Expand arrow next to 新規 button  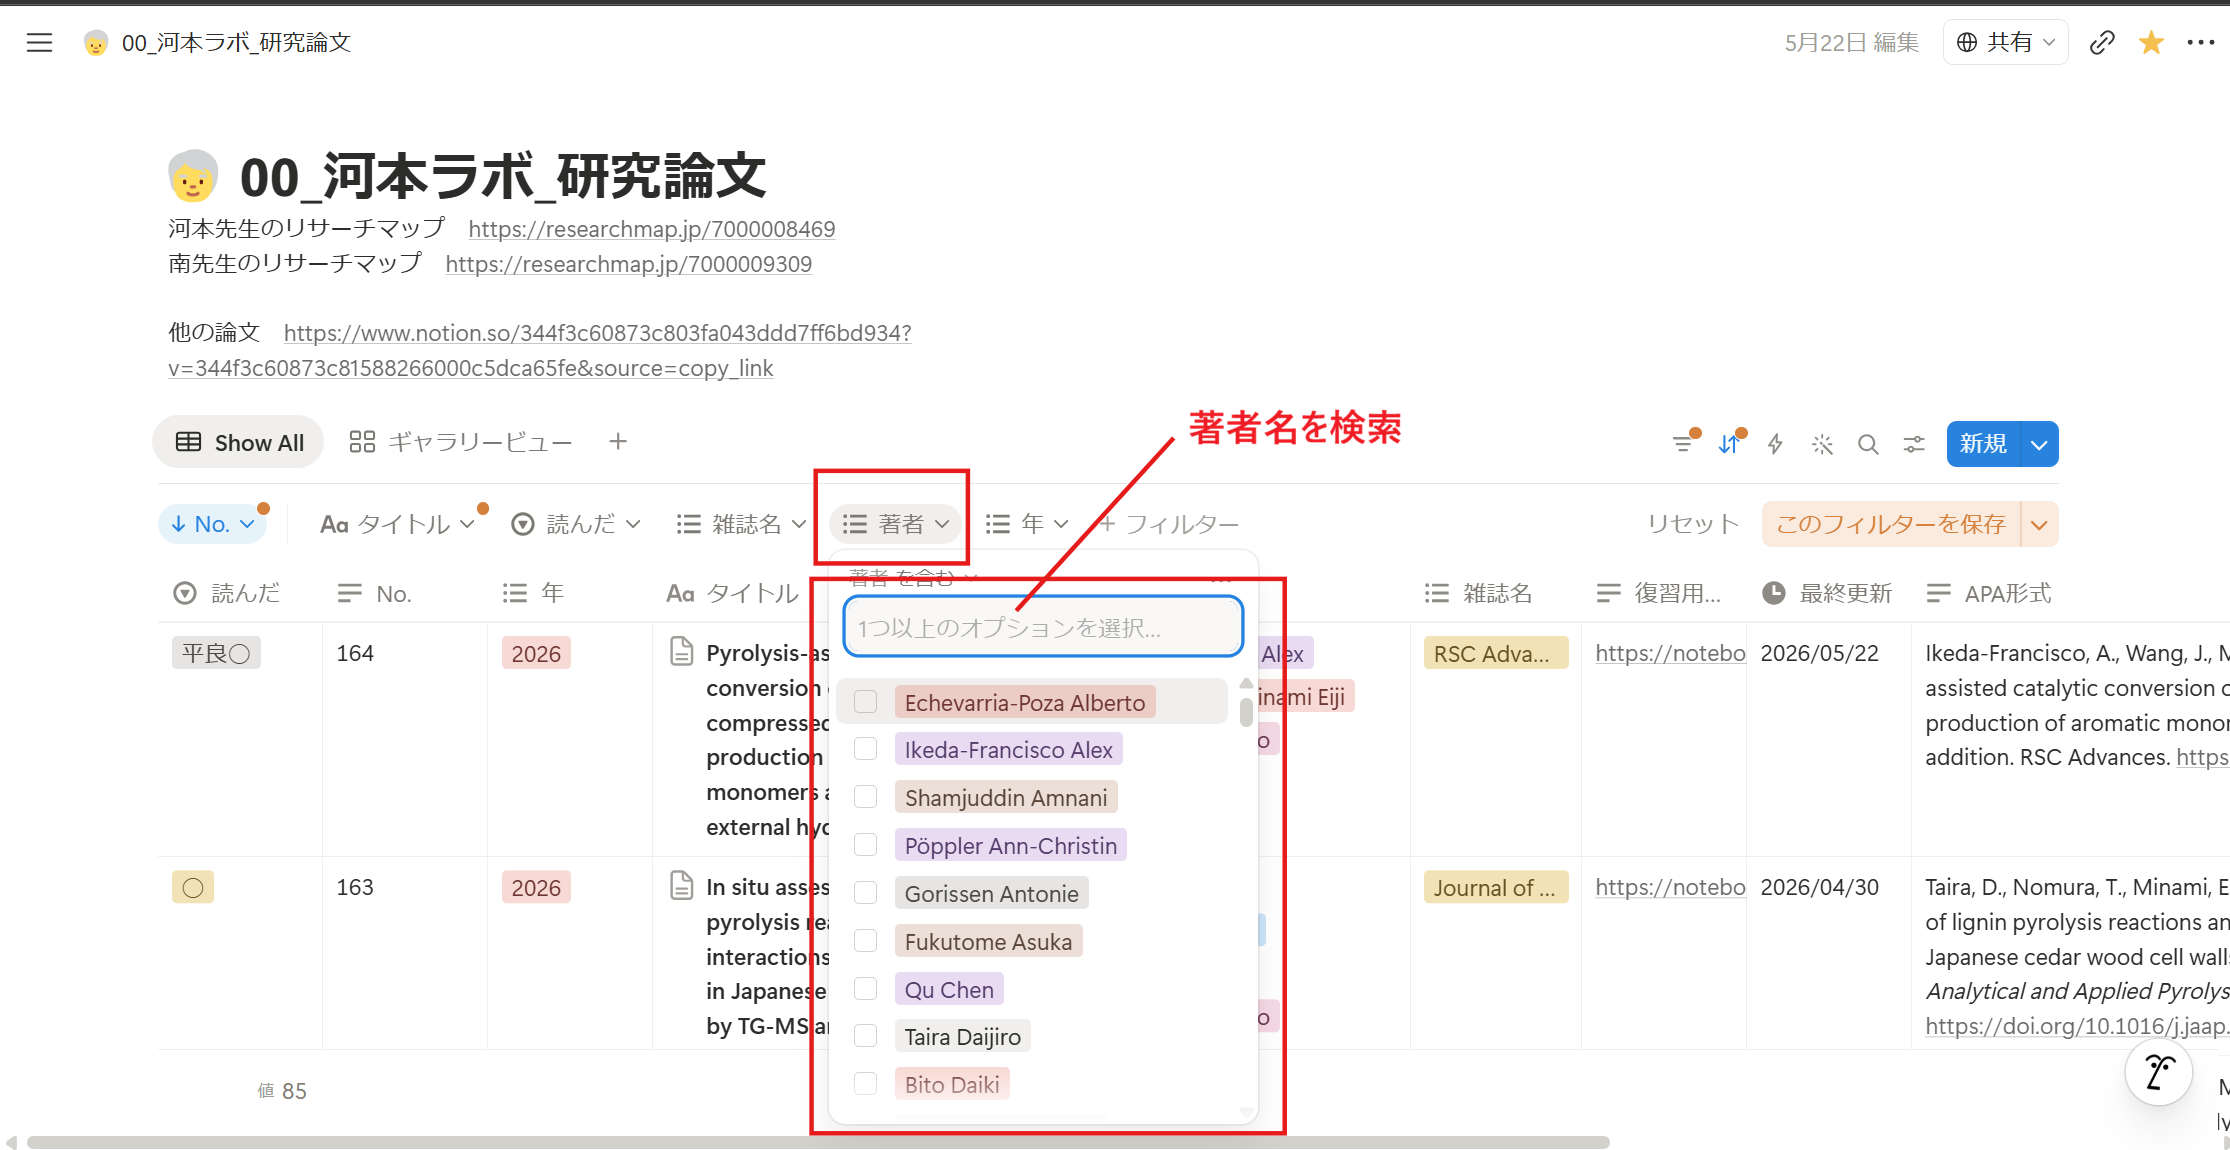2039,444
